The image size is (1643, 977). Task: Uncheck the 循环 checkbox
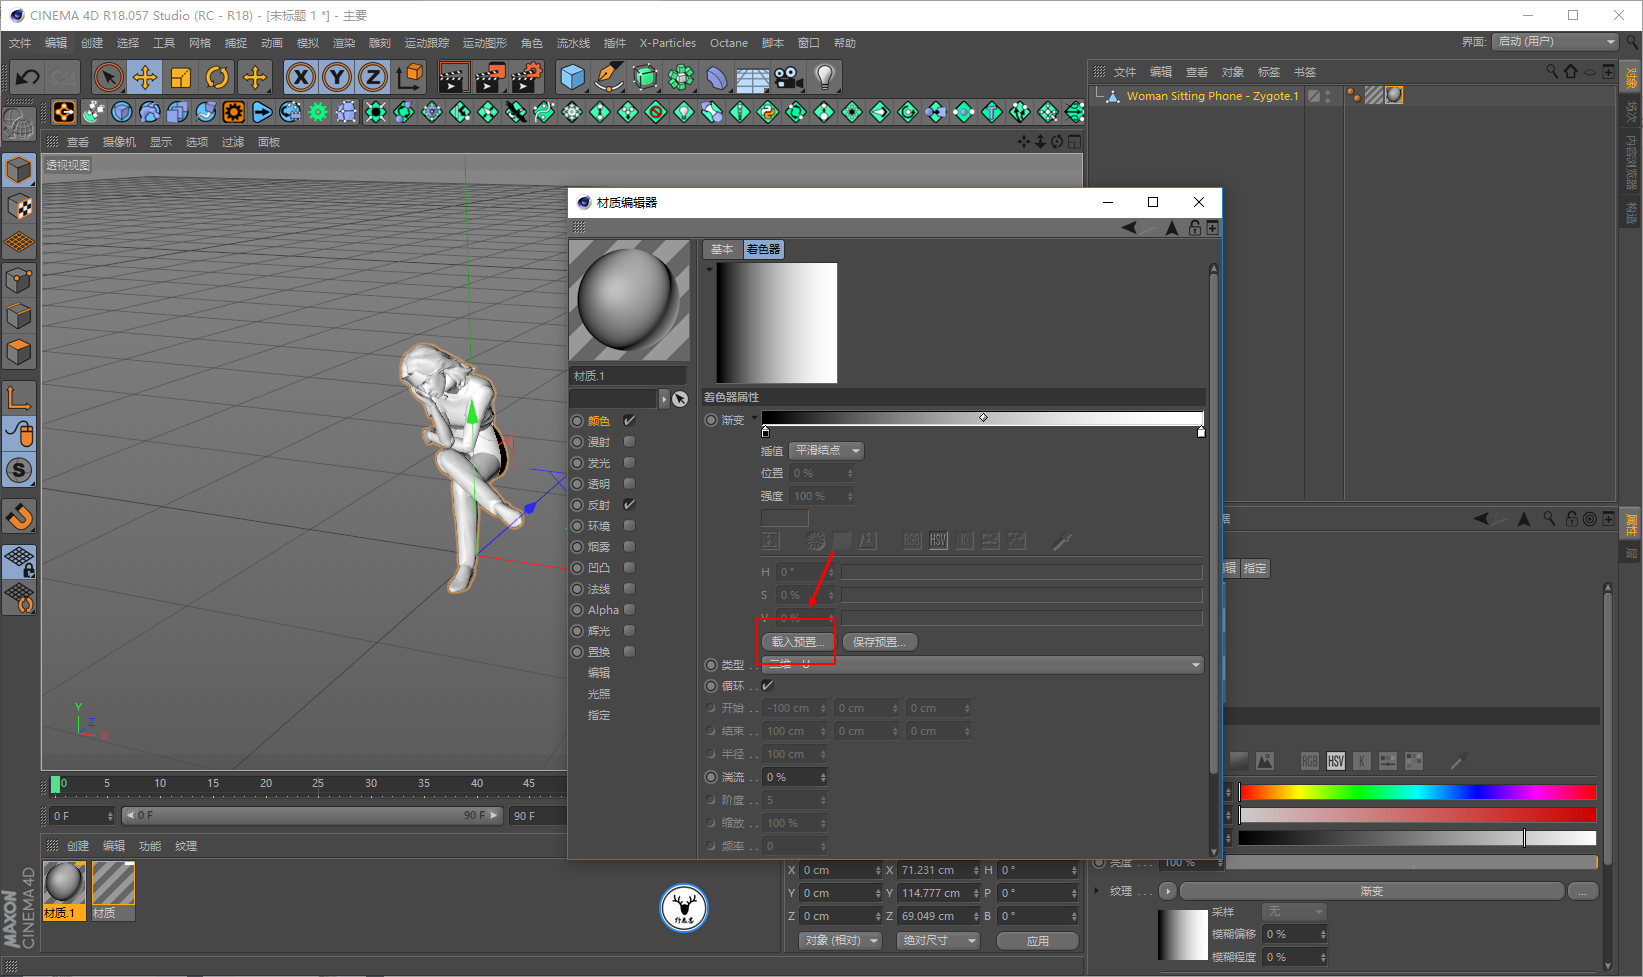tap(768, 686)
